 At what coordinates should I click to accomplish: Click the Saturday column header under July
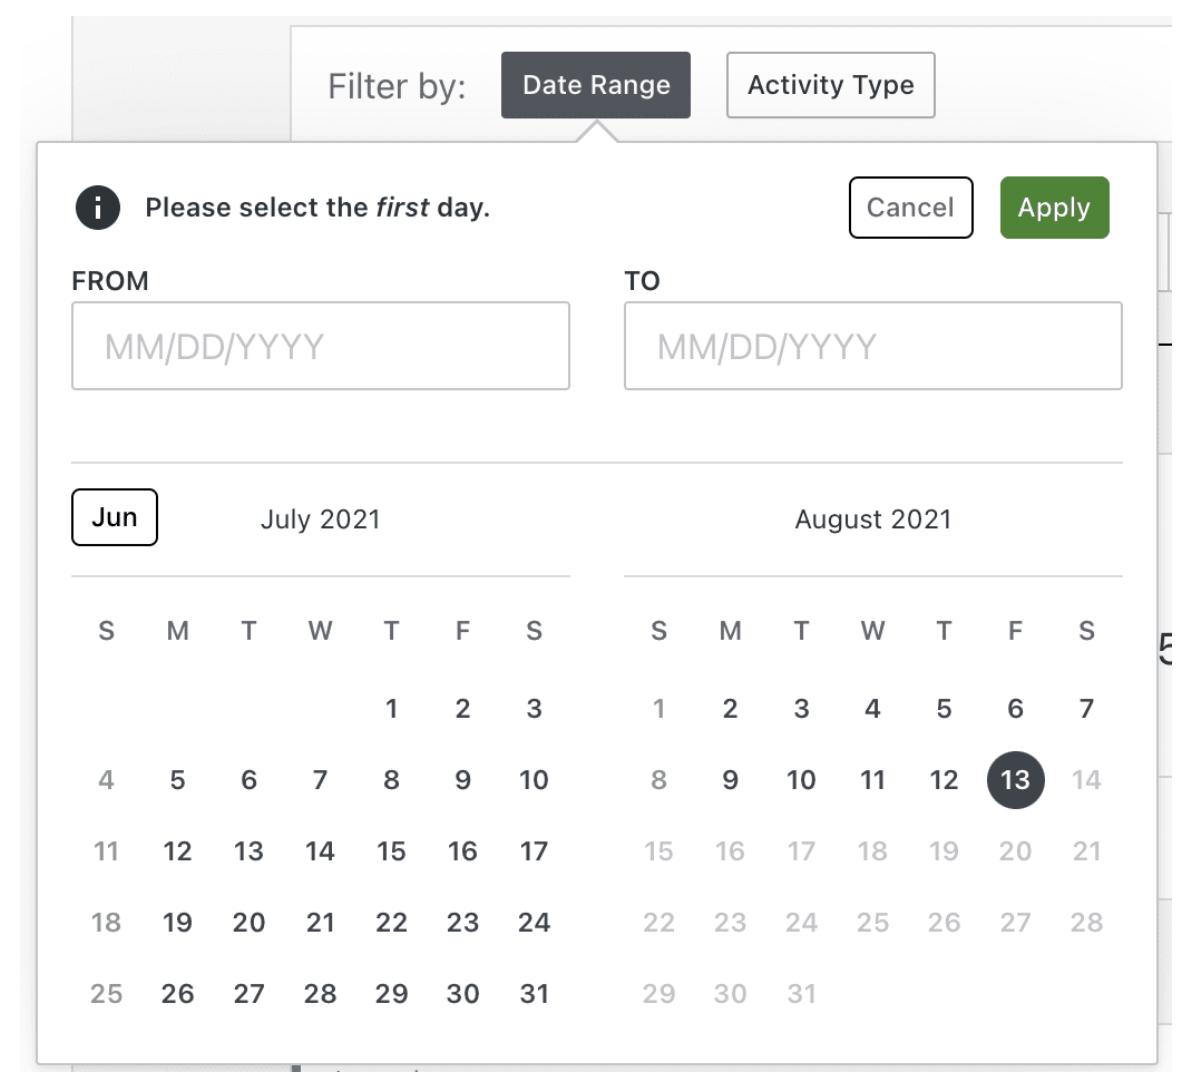[x=534, y=631]
